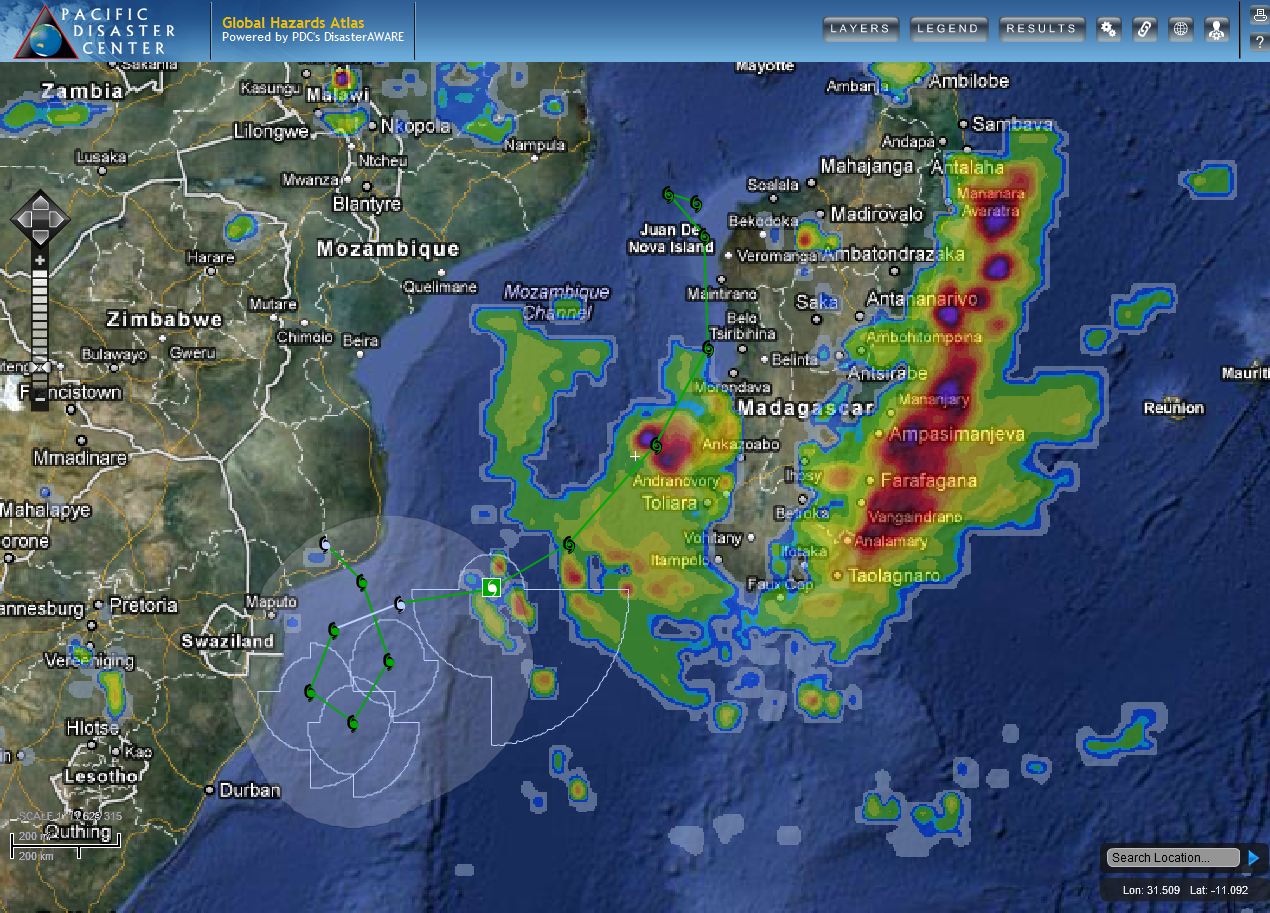Pan map up with north arrow
The width and height of the screenshot is (1270, 913).
[39, 202]
